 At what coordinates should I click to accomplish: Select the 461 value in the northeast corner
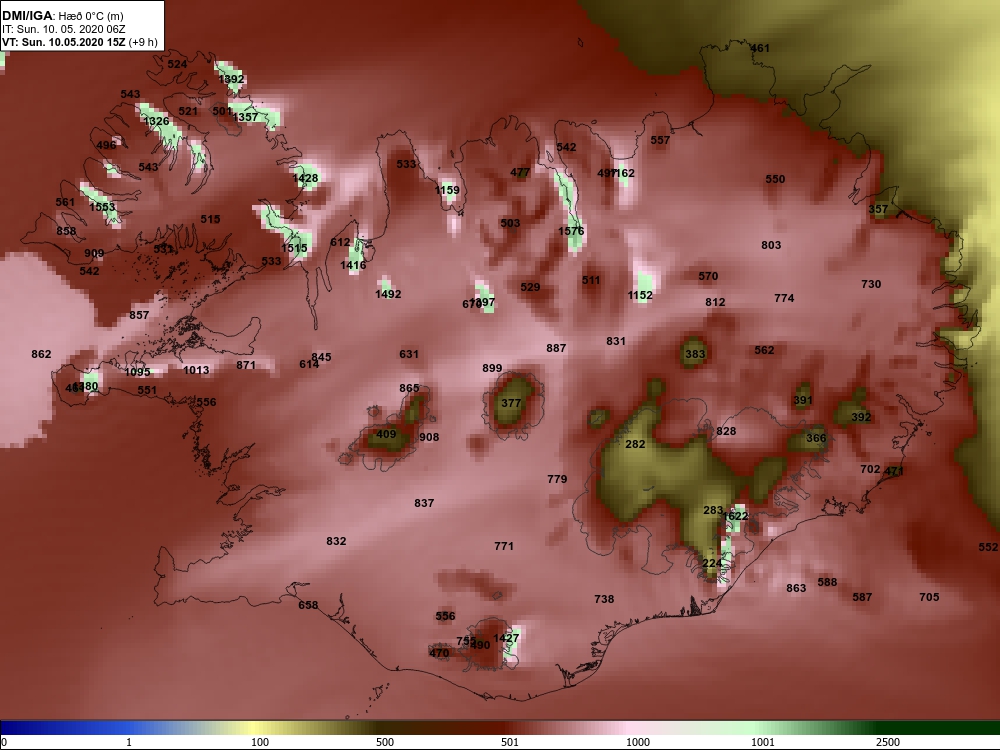point(760,48)
